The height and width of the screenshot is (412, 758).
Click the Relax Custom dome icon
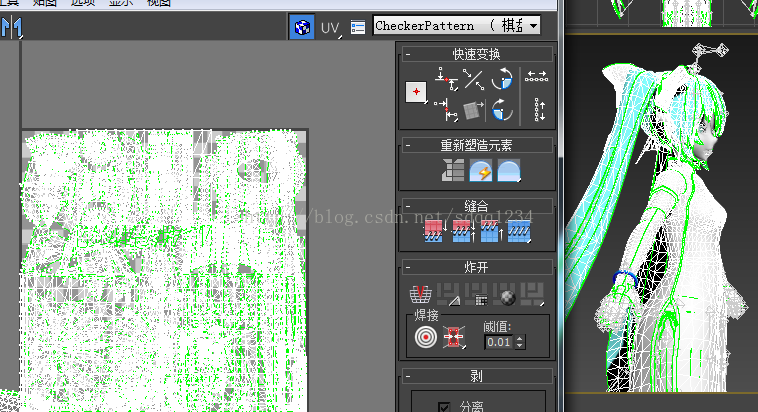[x=509, y=170]
